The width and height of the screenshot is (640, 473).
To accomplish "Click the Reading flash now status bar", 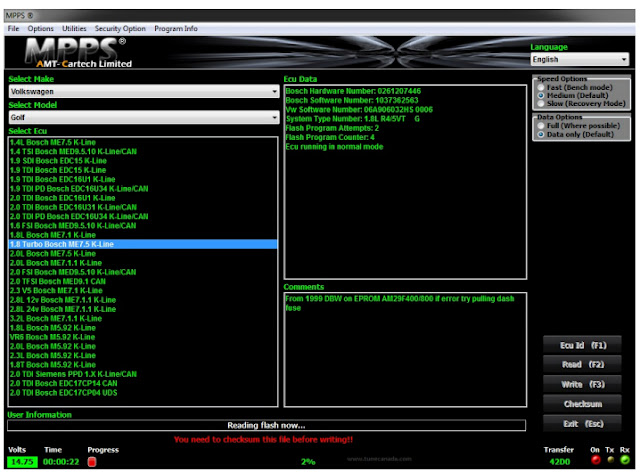I will (x=266, y=425).
